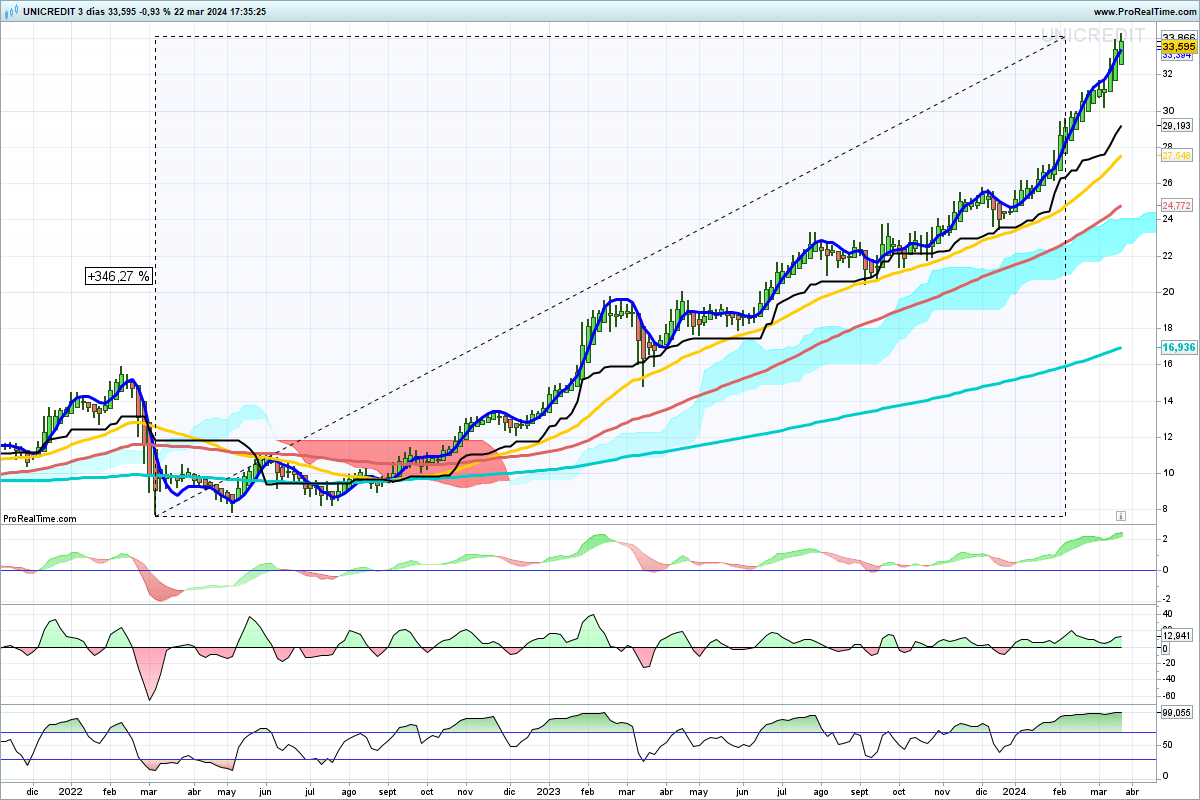1200x800 pixels.
Task: Click the 2024 year label on the time axis
Action: [1015, 790]
